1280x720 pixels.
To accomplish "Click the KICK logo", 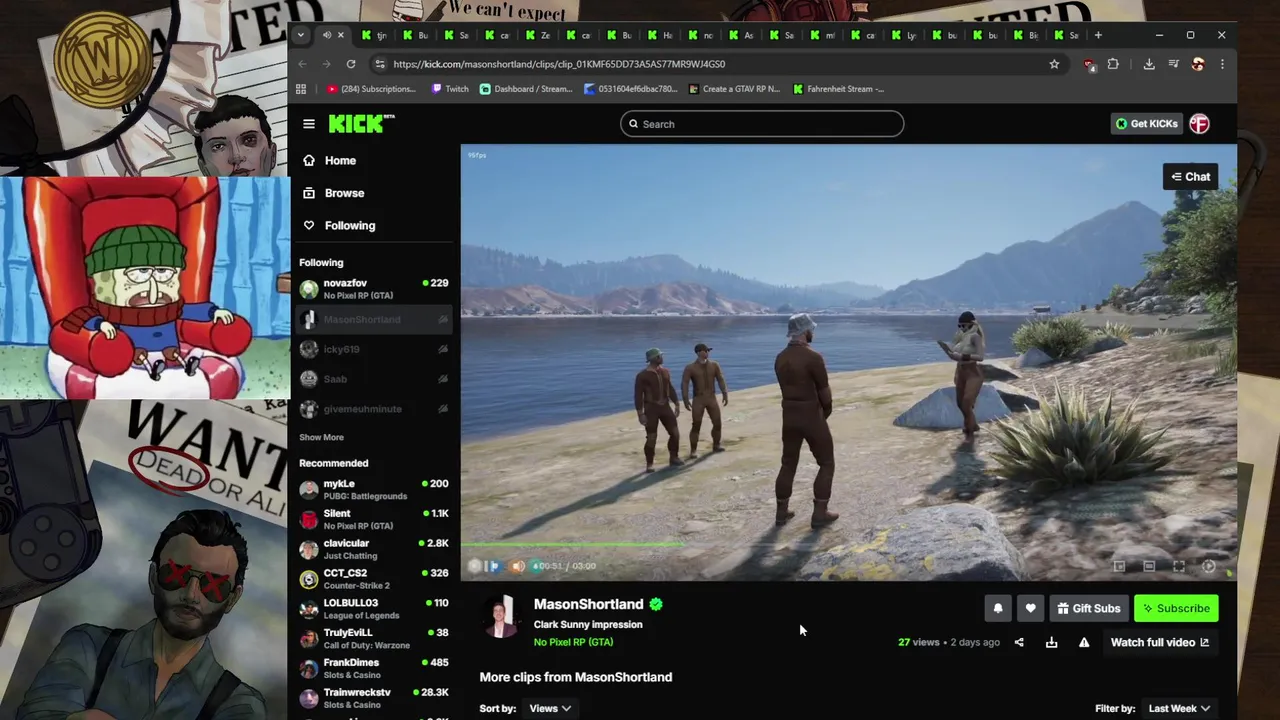I will (x=361, y=123).
